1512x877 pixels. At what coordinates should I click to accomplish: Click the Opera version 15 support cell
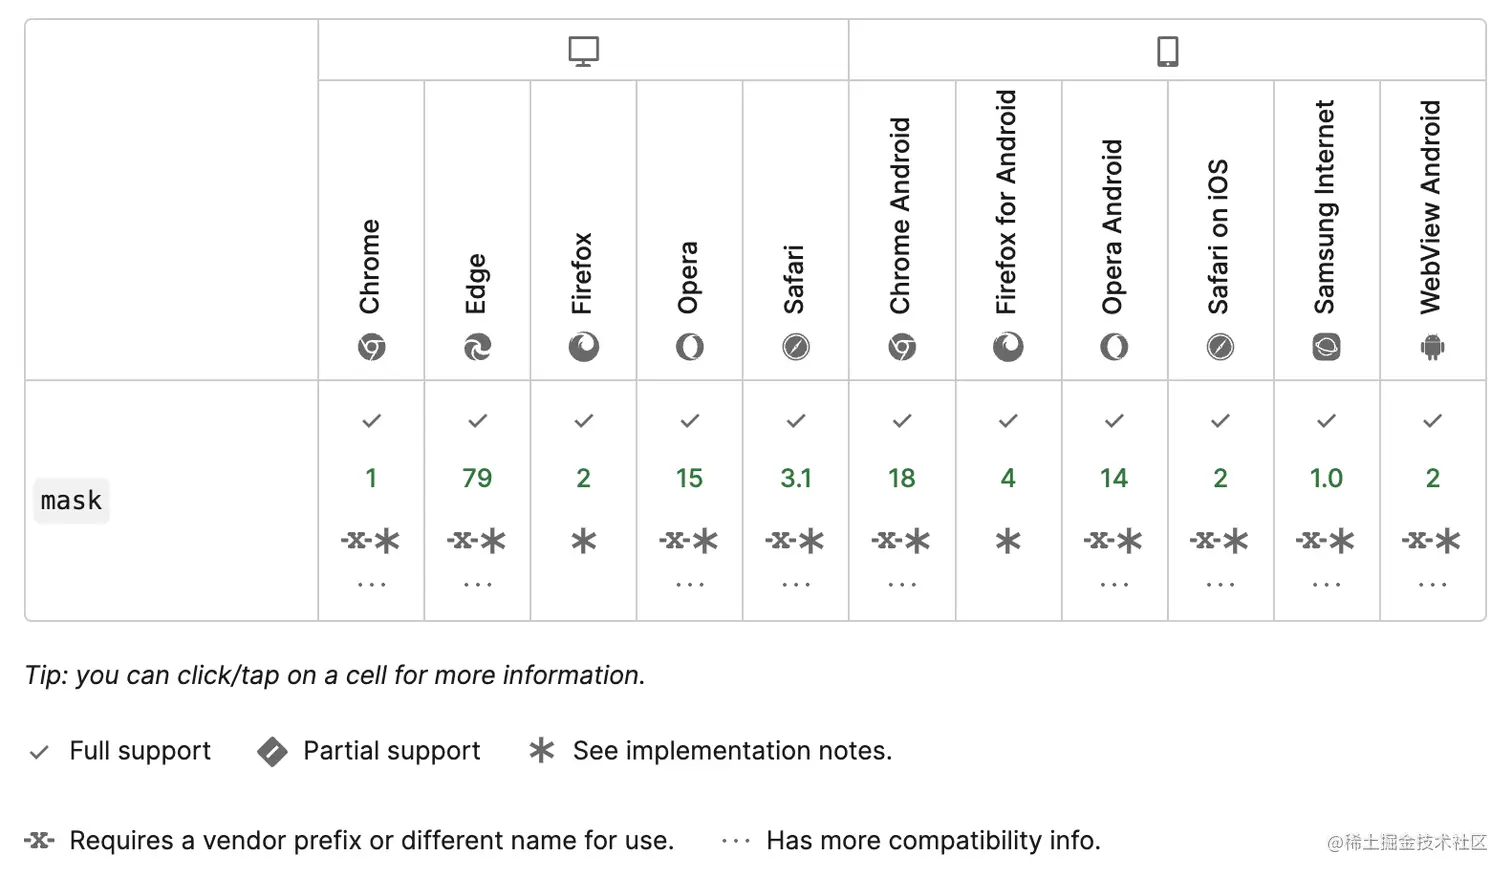point(689,479)
